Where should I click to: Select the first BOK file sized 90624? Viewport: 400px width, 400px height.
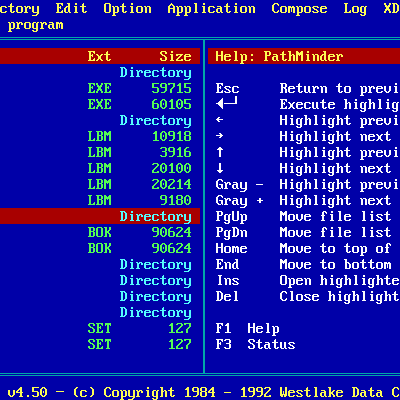click(x=100, y=232)
